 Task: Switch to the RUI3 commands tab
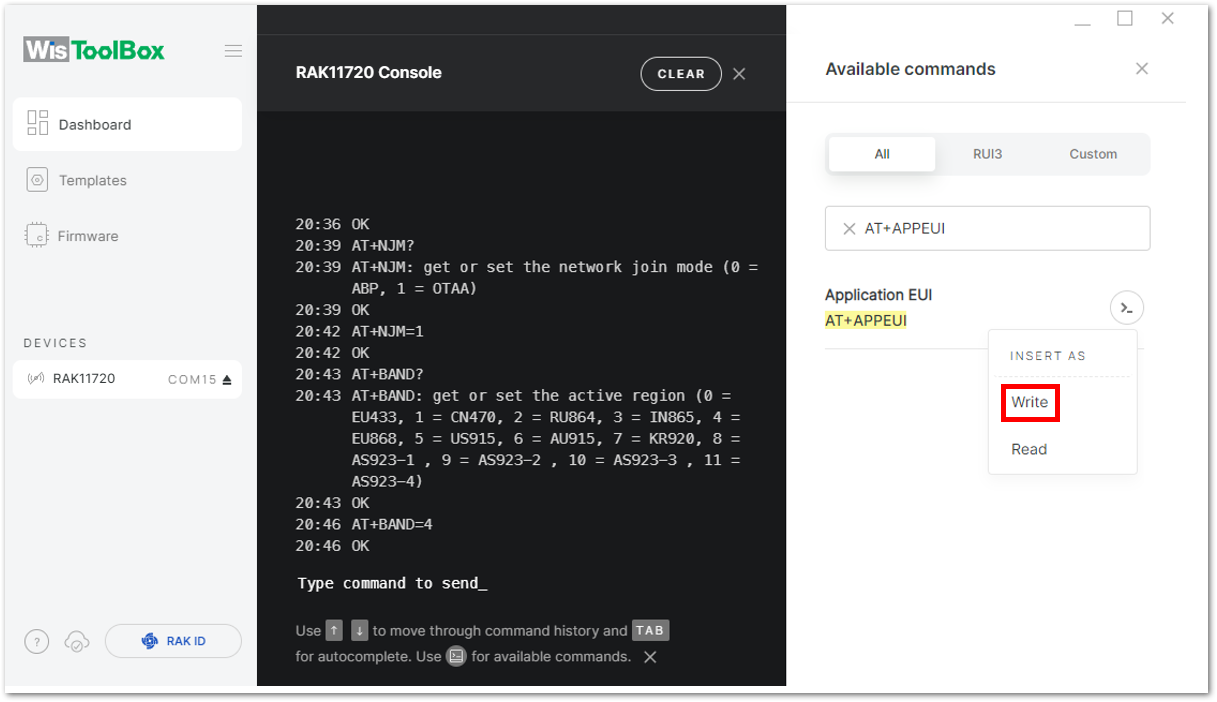[987, 154]
